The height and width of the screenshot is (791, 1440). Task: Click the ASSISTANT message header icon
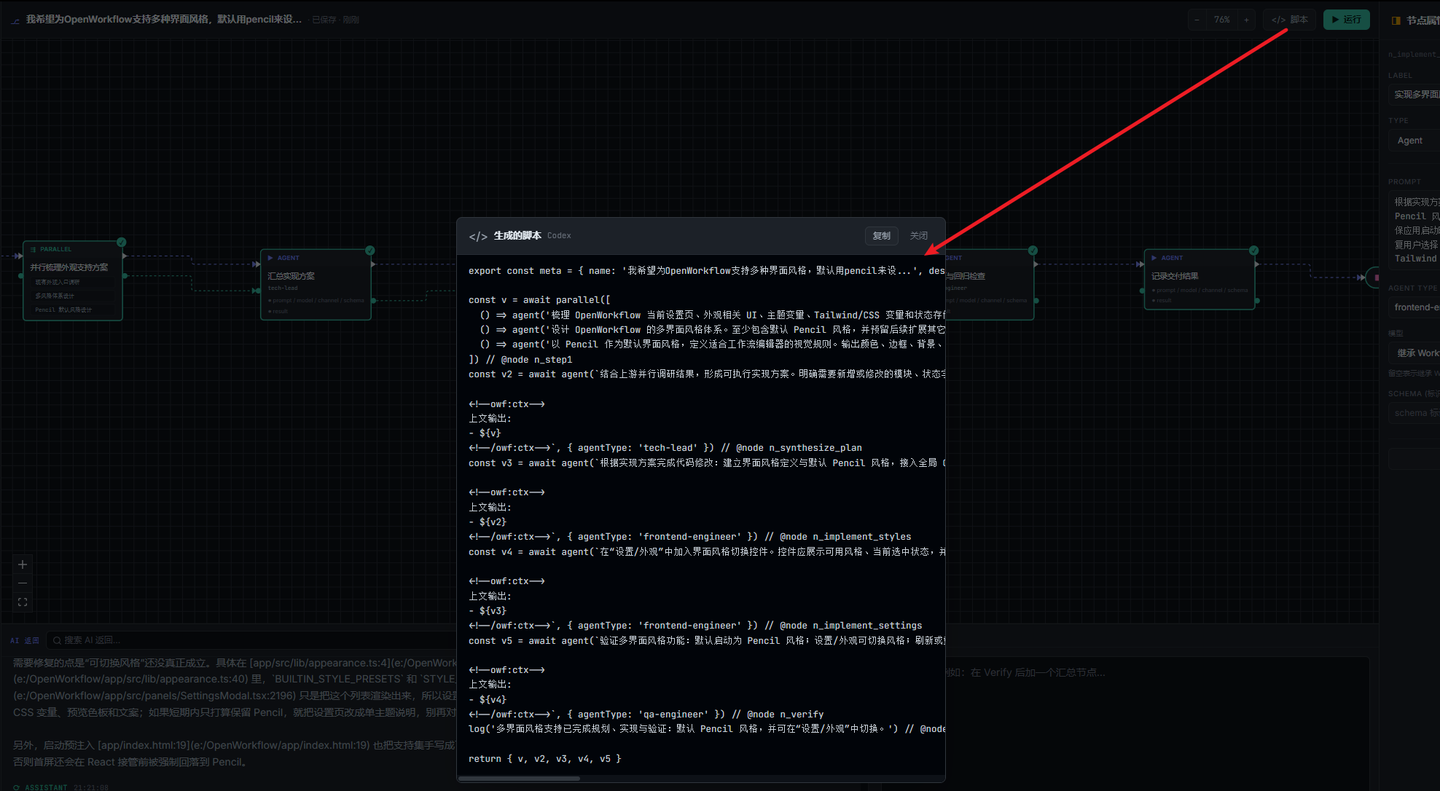coord(16,787)
